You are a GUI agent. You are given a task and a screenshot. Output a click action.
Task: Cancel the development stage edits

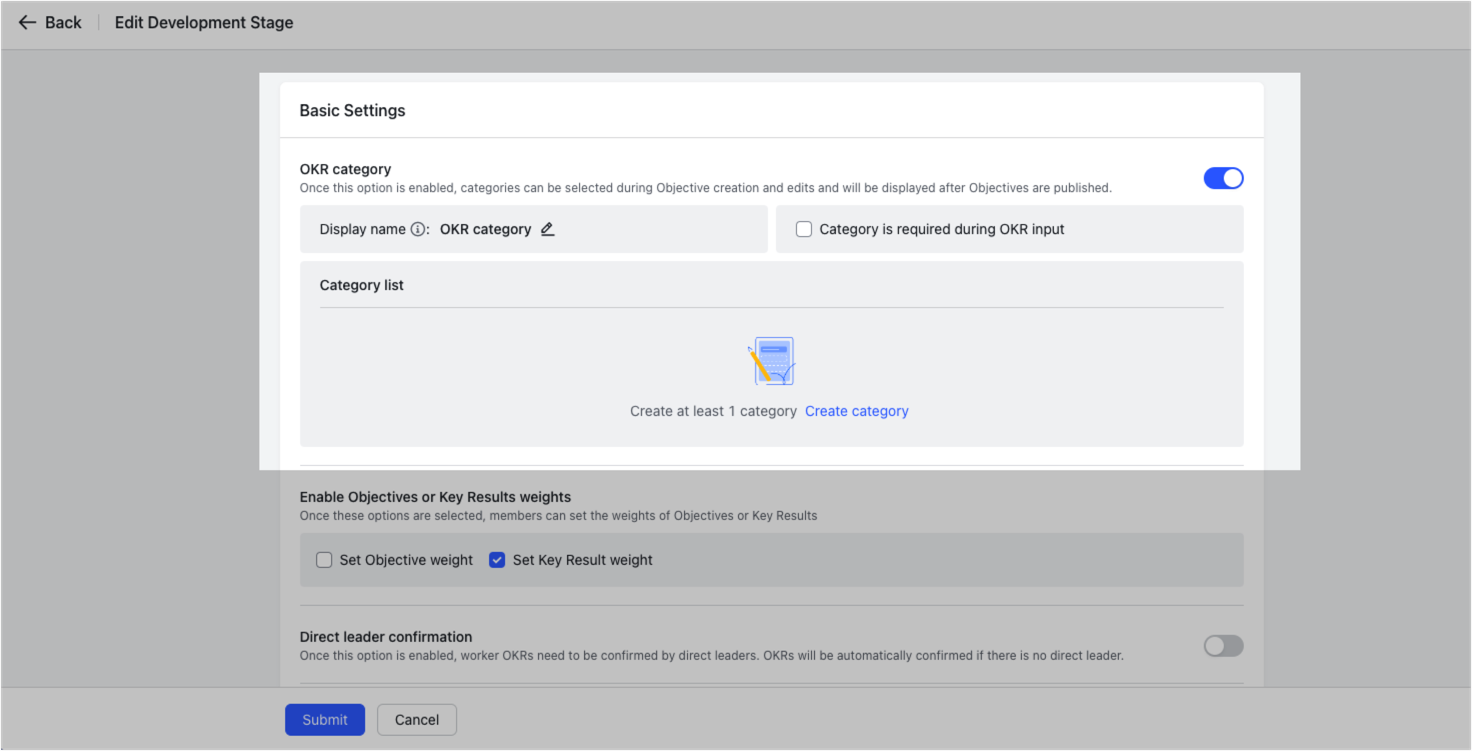(x=416, y=719)
